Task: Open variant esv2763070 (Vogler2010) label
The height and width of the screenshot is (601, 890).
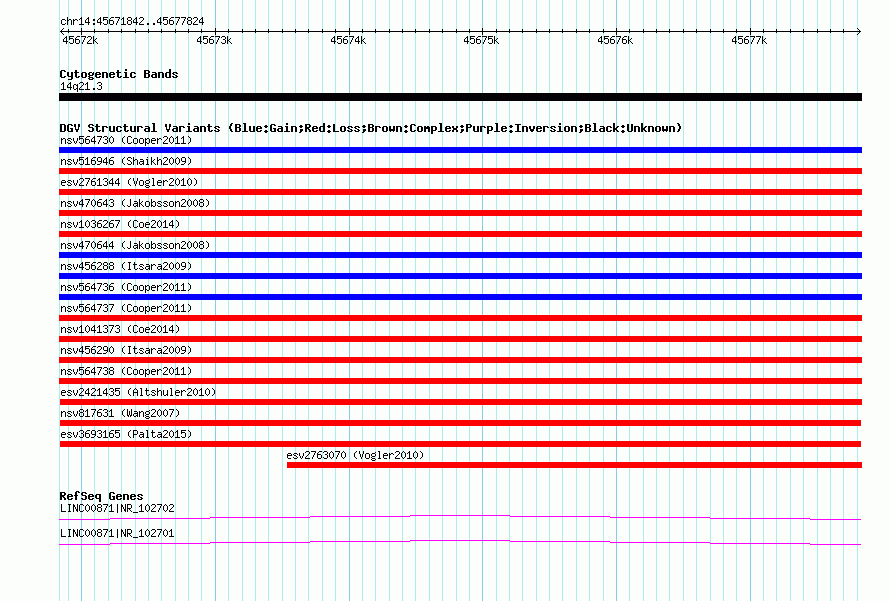Action: click(355, 455)
